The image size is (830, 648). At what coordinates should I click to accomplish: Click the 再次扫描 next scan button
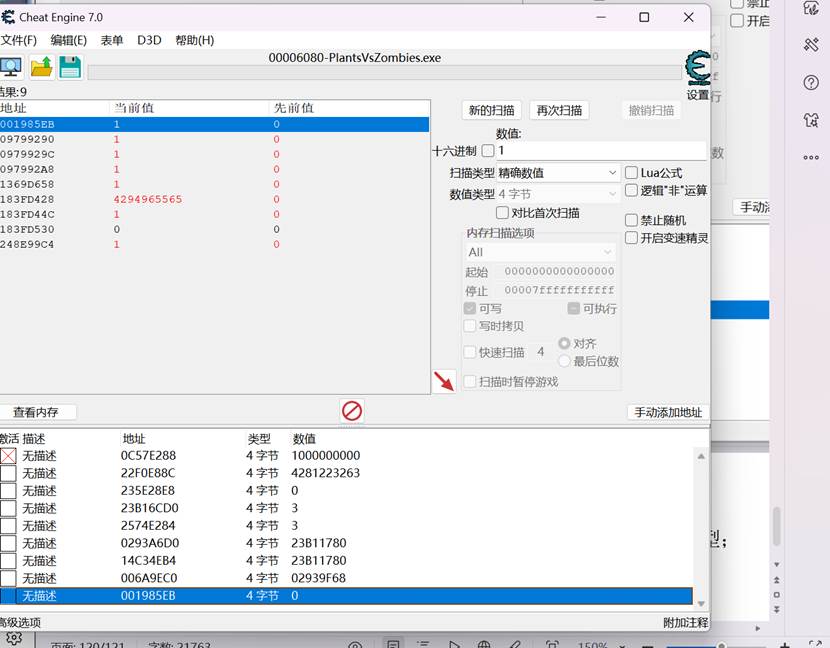[x=560, y=110]
